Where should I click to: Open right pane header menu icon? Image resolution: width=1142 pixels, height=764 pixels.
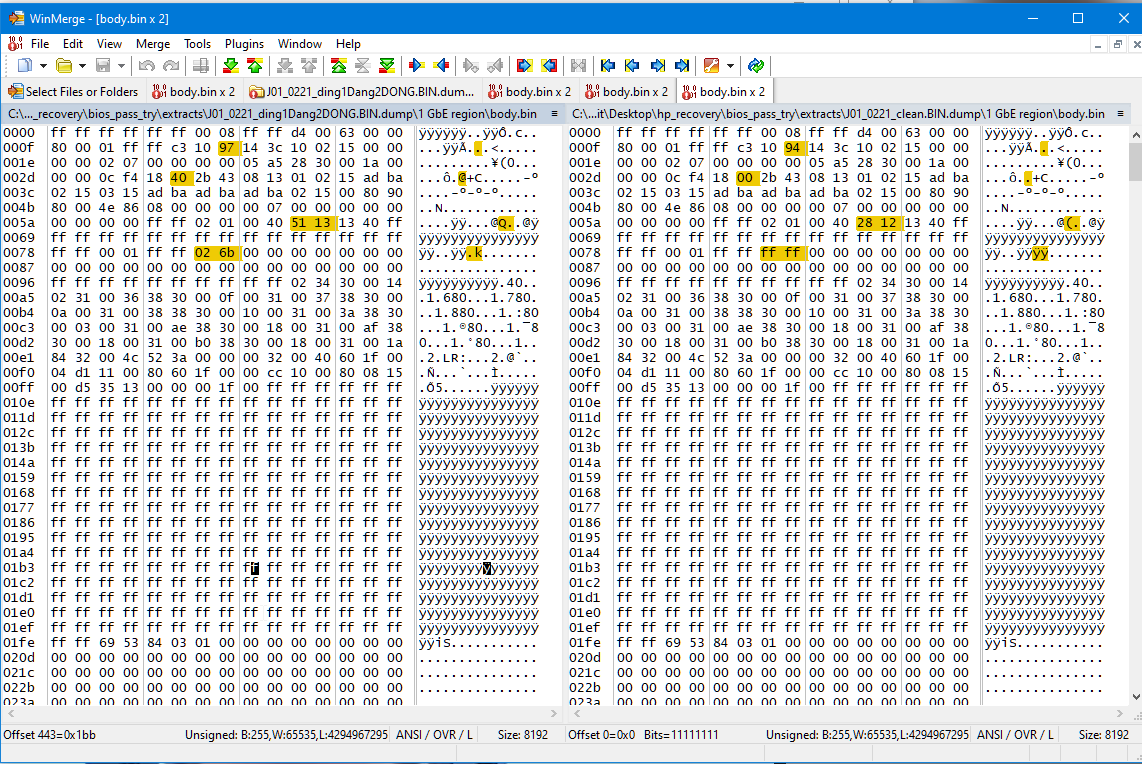pos(1120,114)
